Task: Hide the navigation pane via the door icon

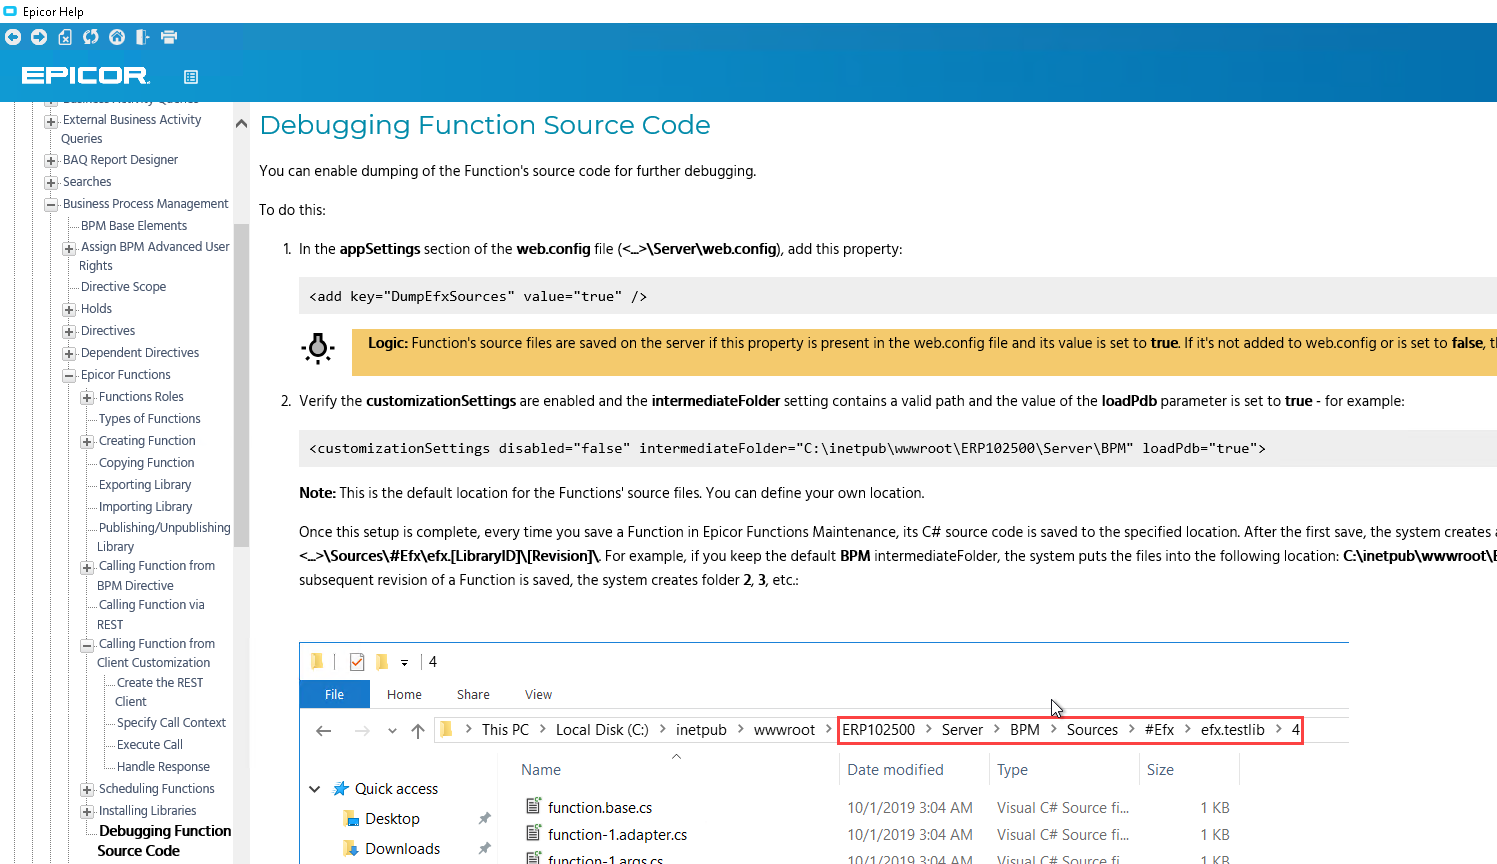Action: [x=141, y=37]
